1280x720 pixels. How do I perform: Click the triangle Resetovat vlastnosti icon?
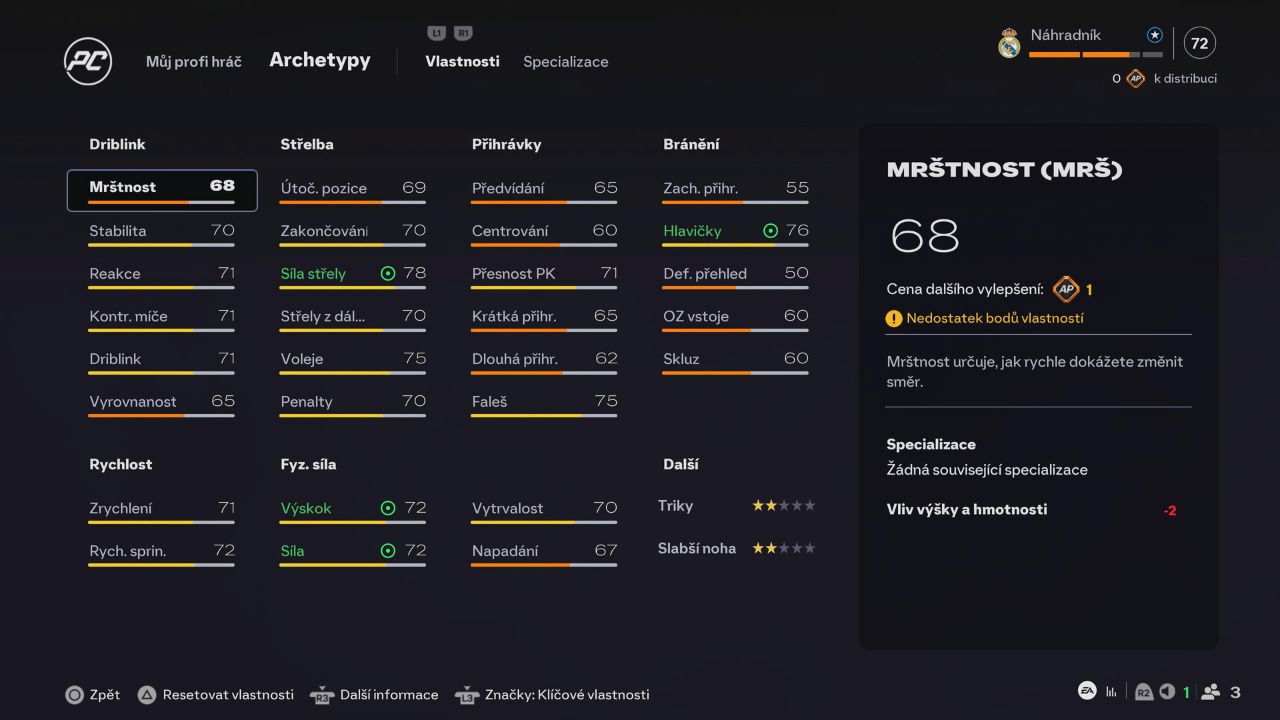147,695
